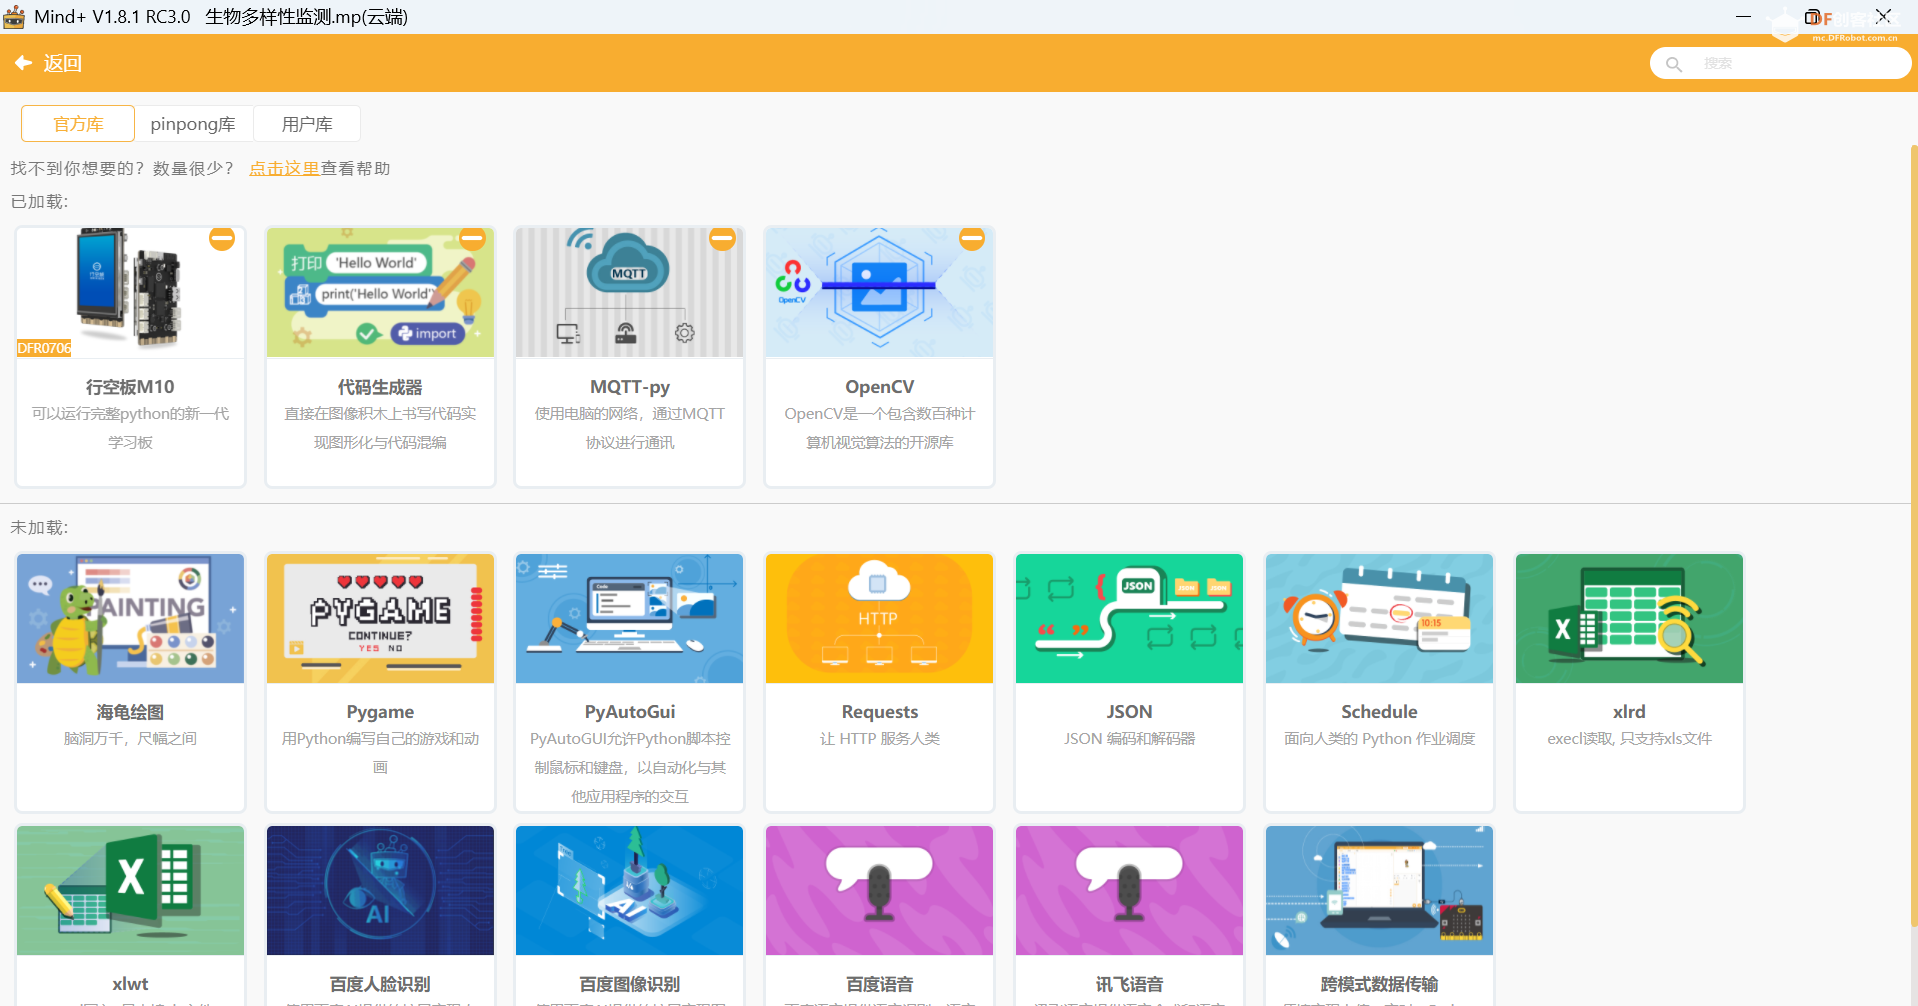Load the xlwt Excel library

(130, 915)
